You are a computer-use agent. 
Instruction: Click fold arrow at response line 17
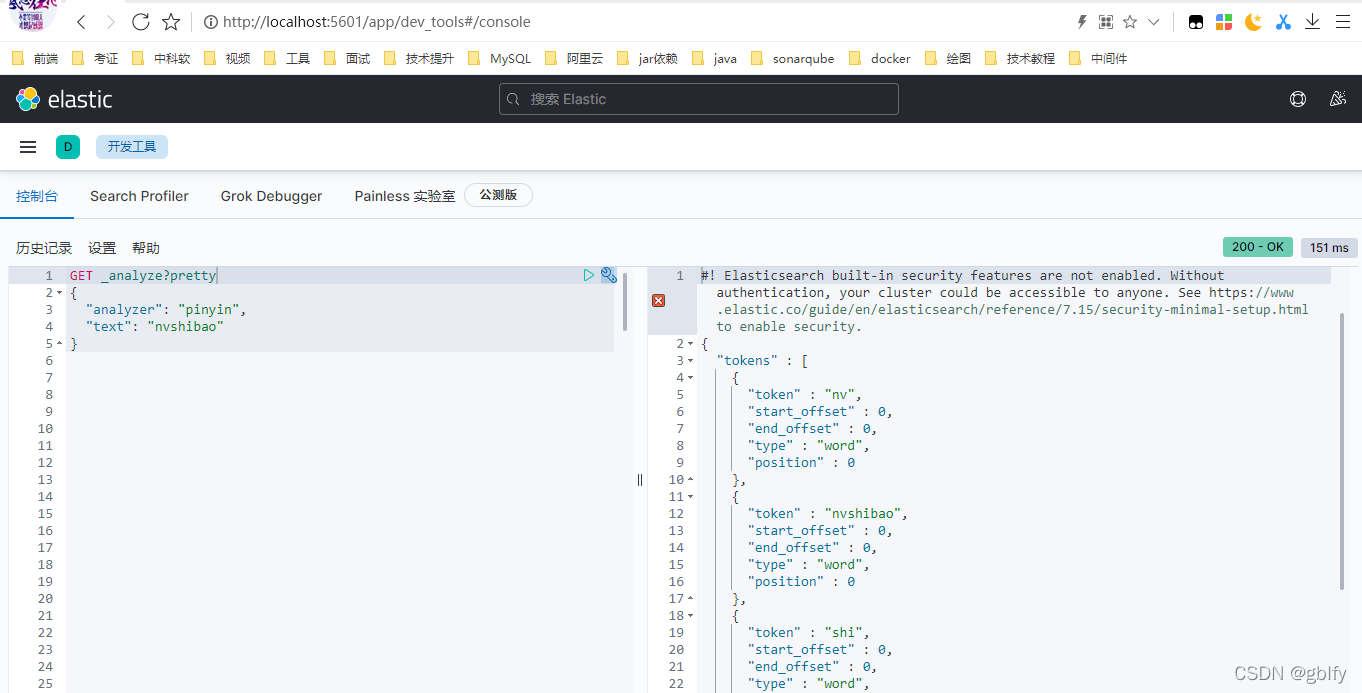tap(690, 599)
